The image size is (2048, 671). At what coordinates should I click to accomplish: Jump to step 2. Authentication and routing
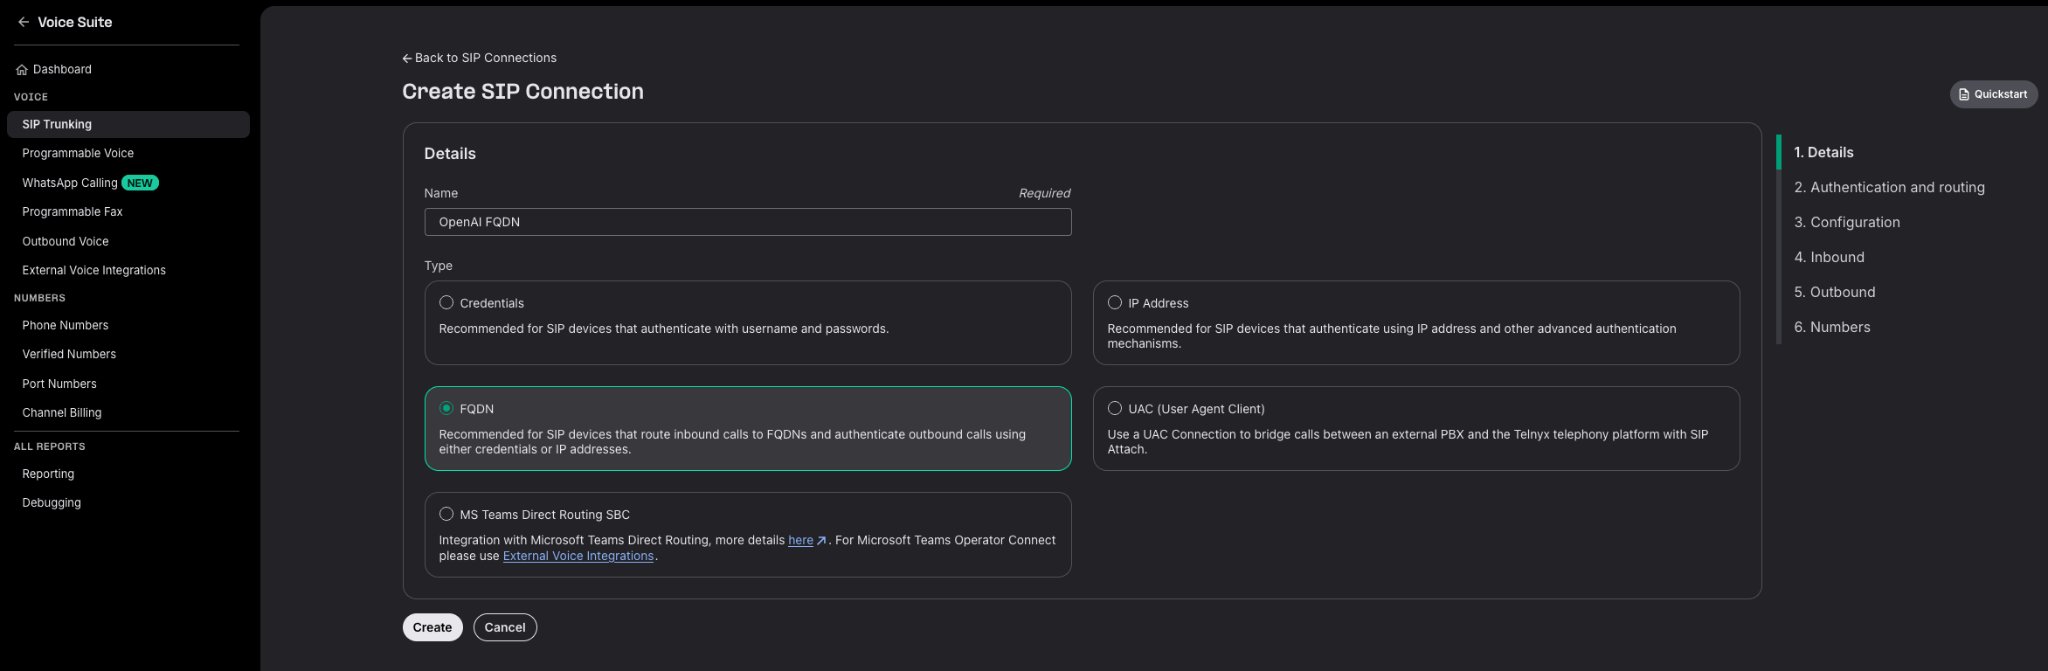[x=1889, y=187]
